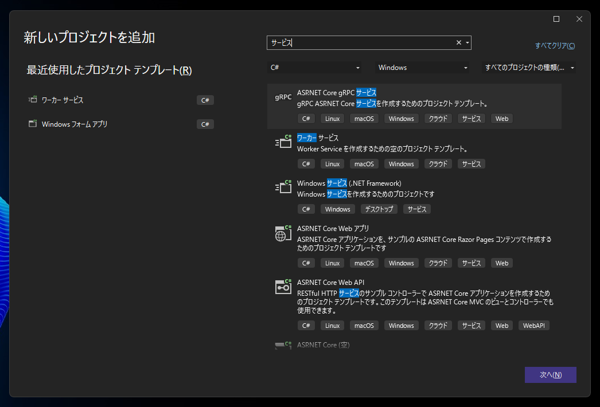The height and width of the screenshot is (407, 600).
Task: Click the ASP.NET Core Web API icon
Action: tap(283, 286)
